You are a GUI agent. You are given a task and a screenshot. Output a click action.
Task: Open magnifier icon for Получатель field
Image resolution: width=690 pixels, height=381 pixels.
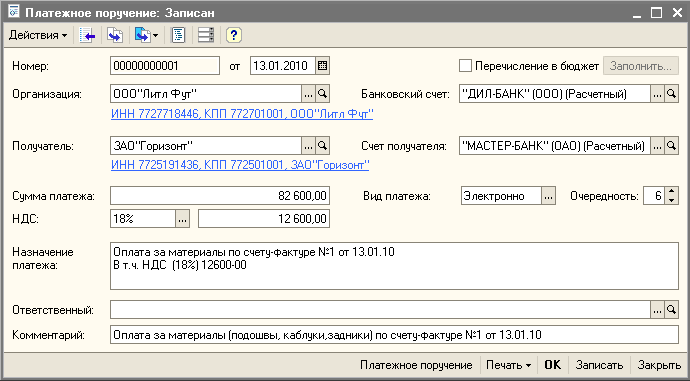click(323, 146)
